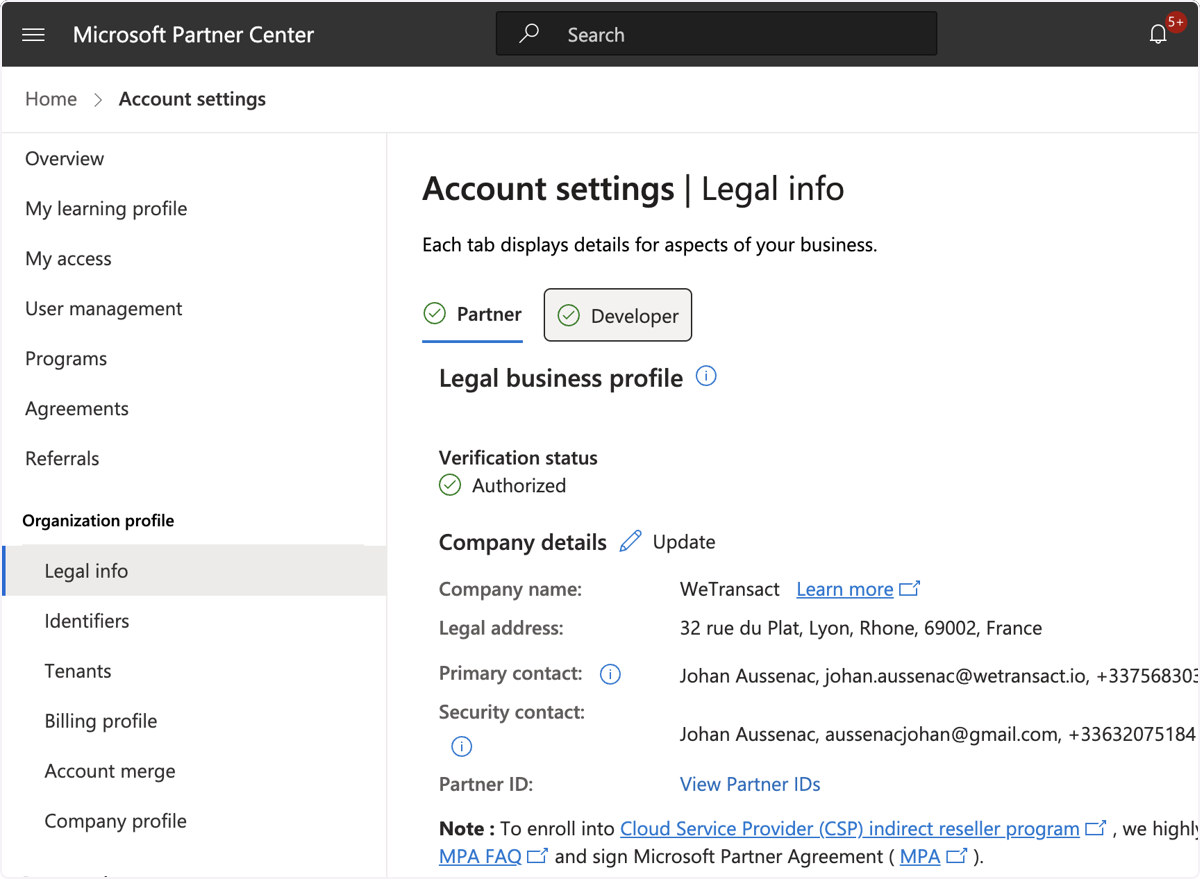The width and height of the screenshot is (1200, 879).
Task: Go to Billing profile
Action: coord(101,721)
